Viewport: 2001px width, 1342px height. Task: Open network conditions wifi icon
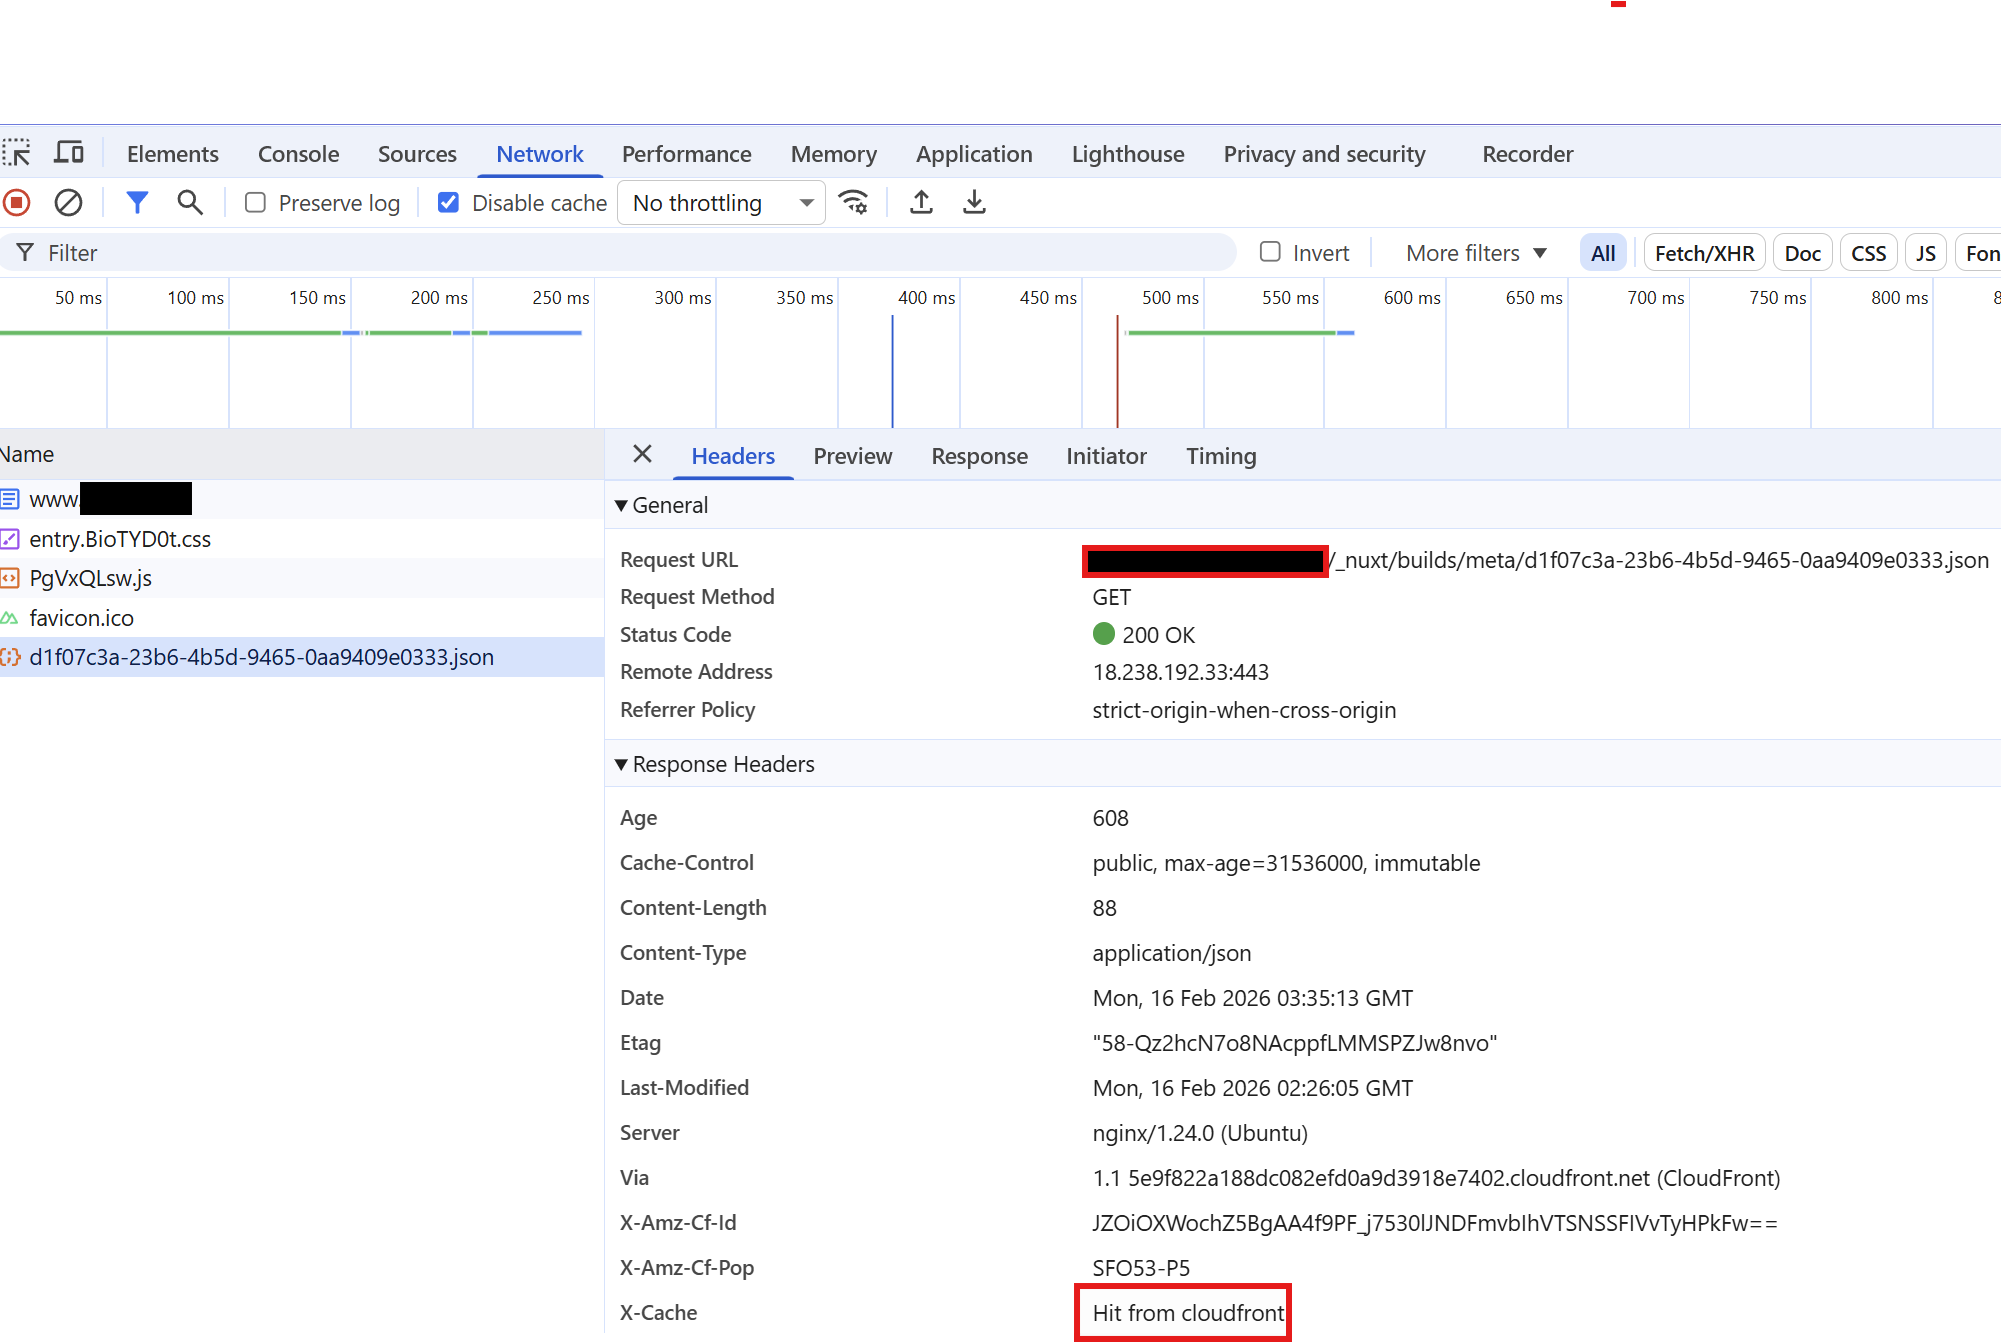(853, 203)
